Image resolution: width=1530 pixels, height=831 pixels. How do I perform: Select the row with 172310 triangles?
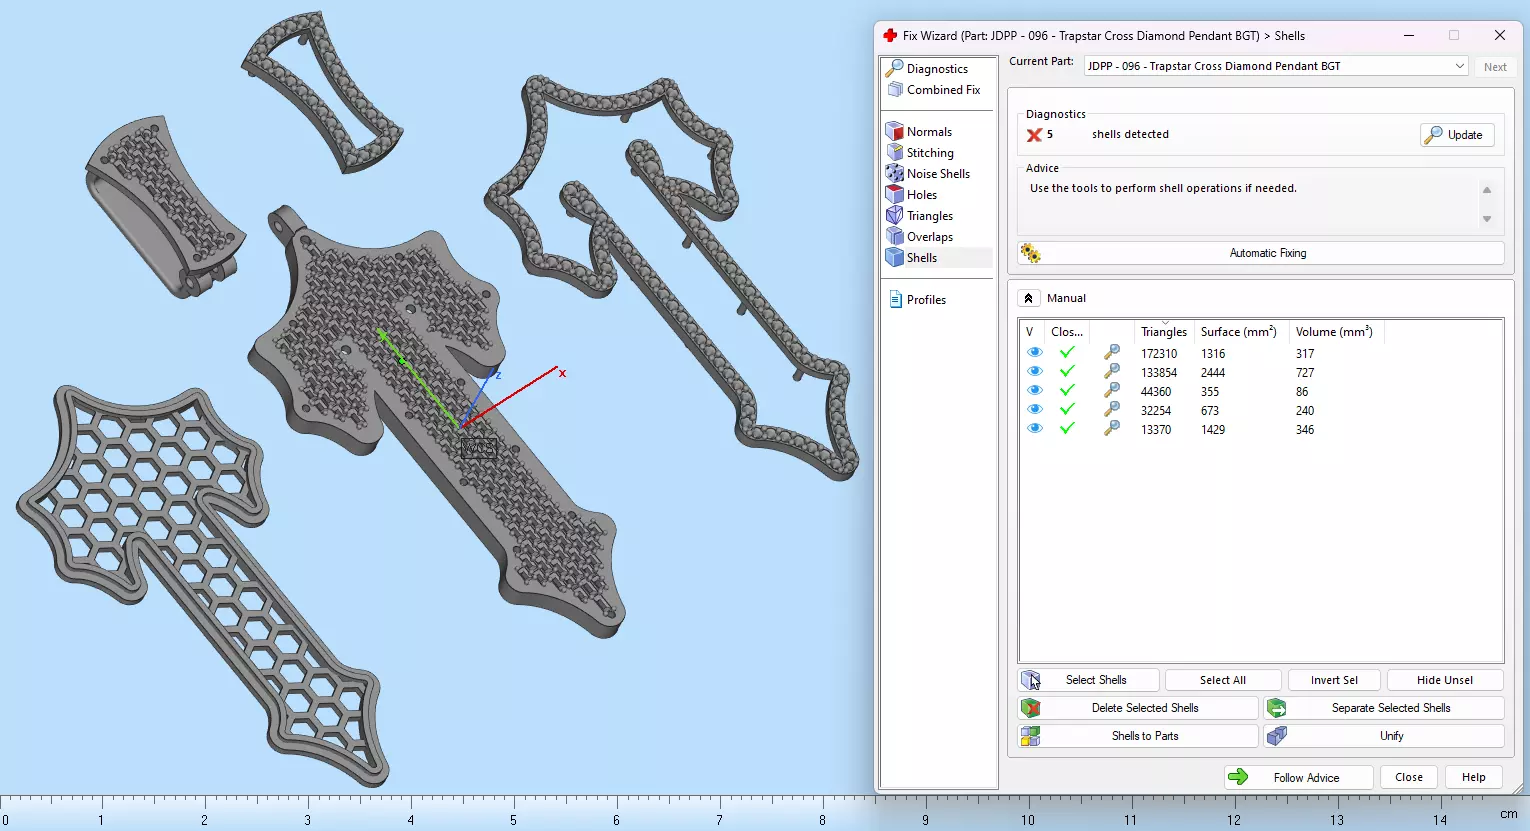tap(1260, 353)
